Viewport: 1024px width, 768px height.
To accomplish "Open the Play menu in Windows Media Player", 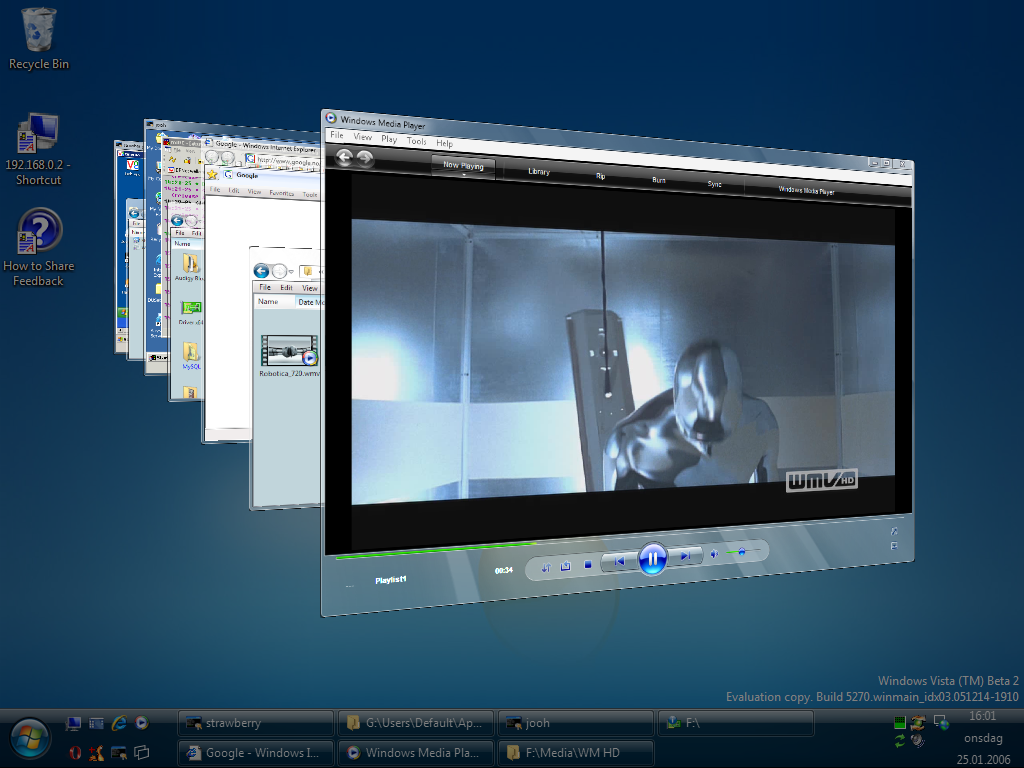I will 389,139.
